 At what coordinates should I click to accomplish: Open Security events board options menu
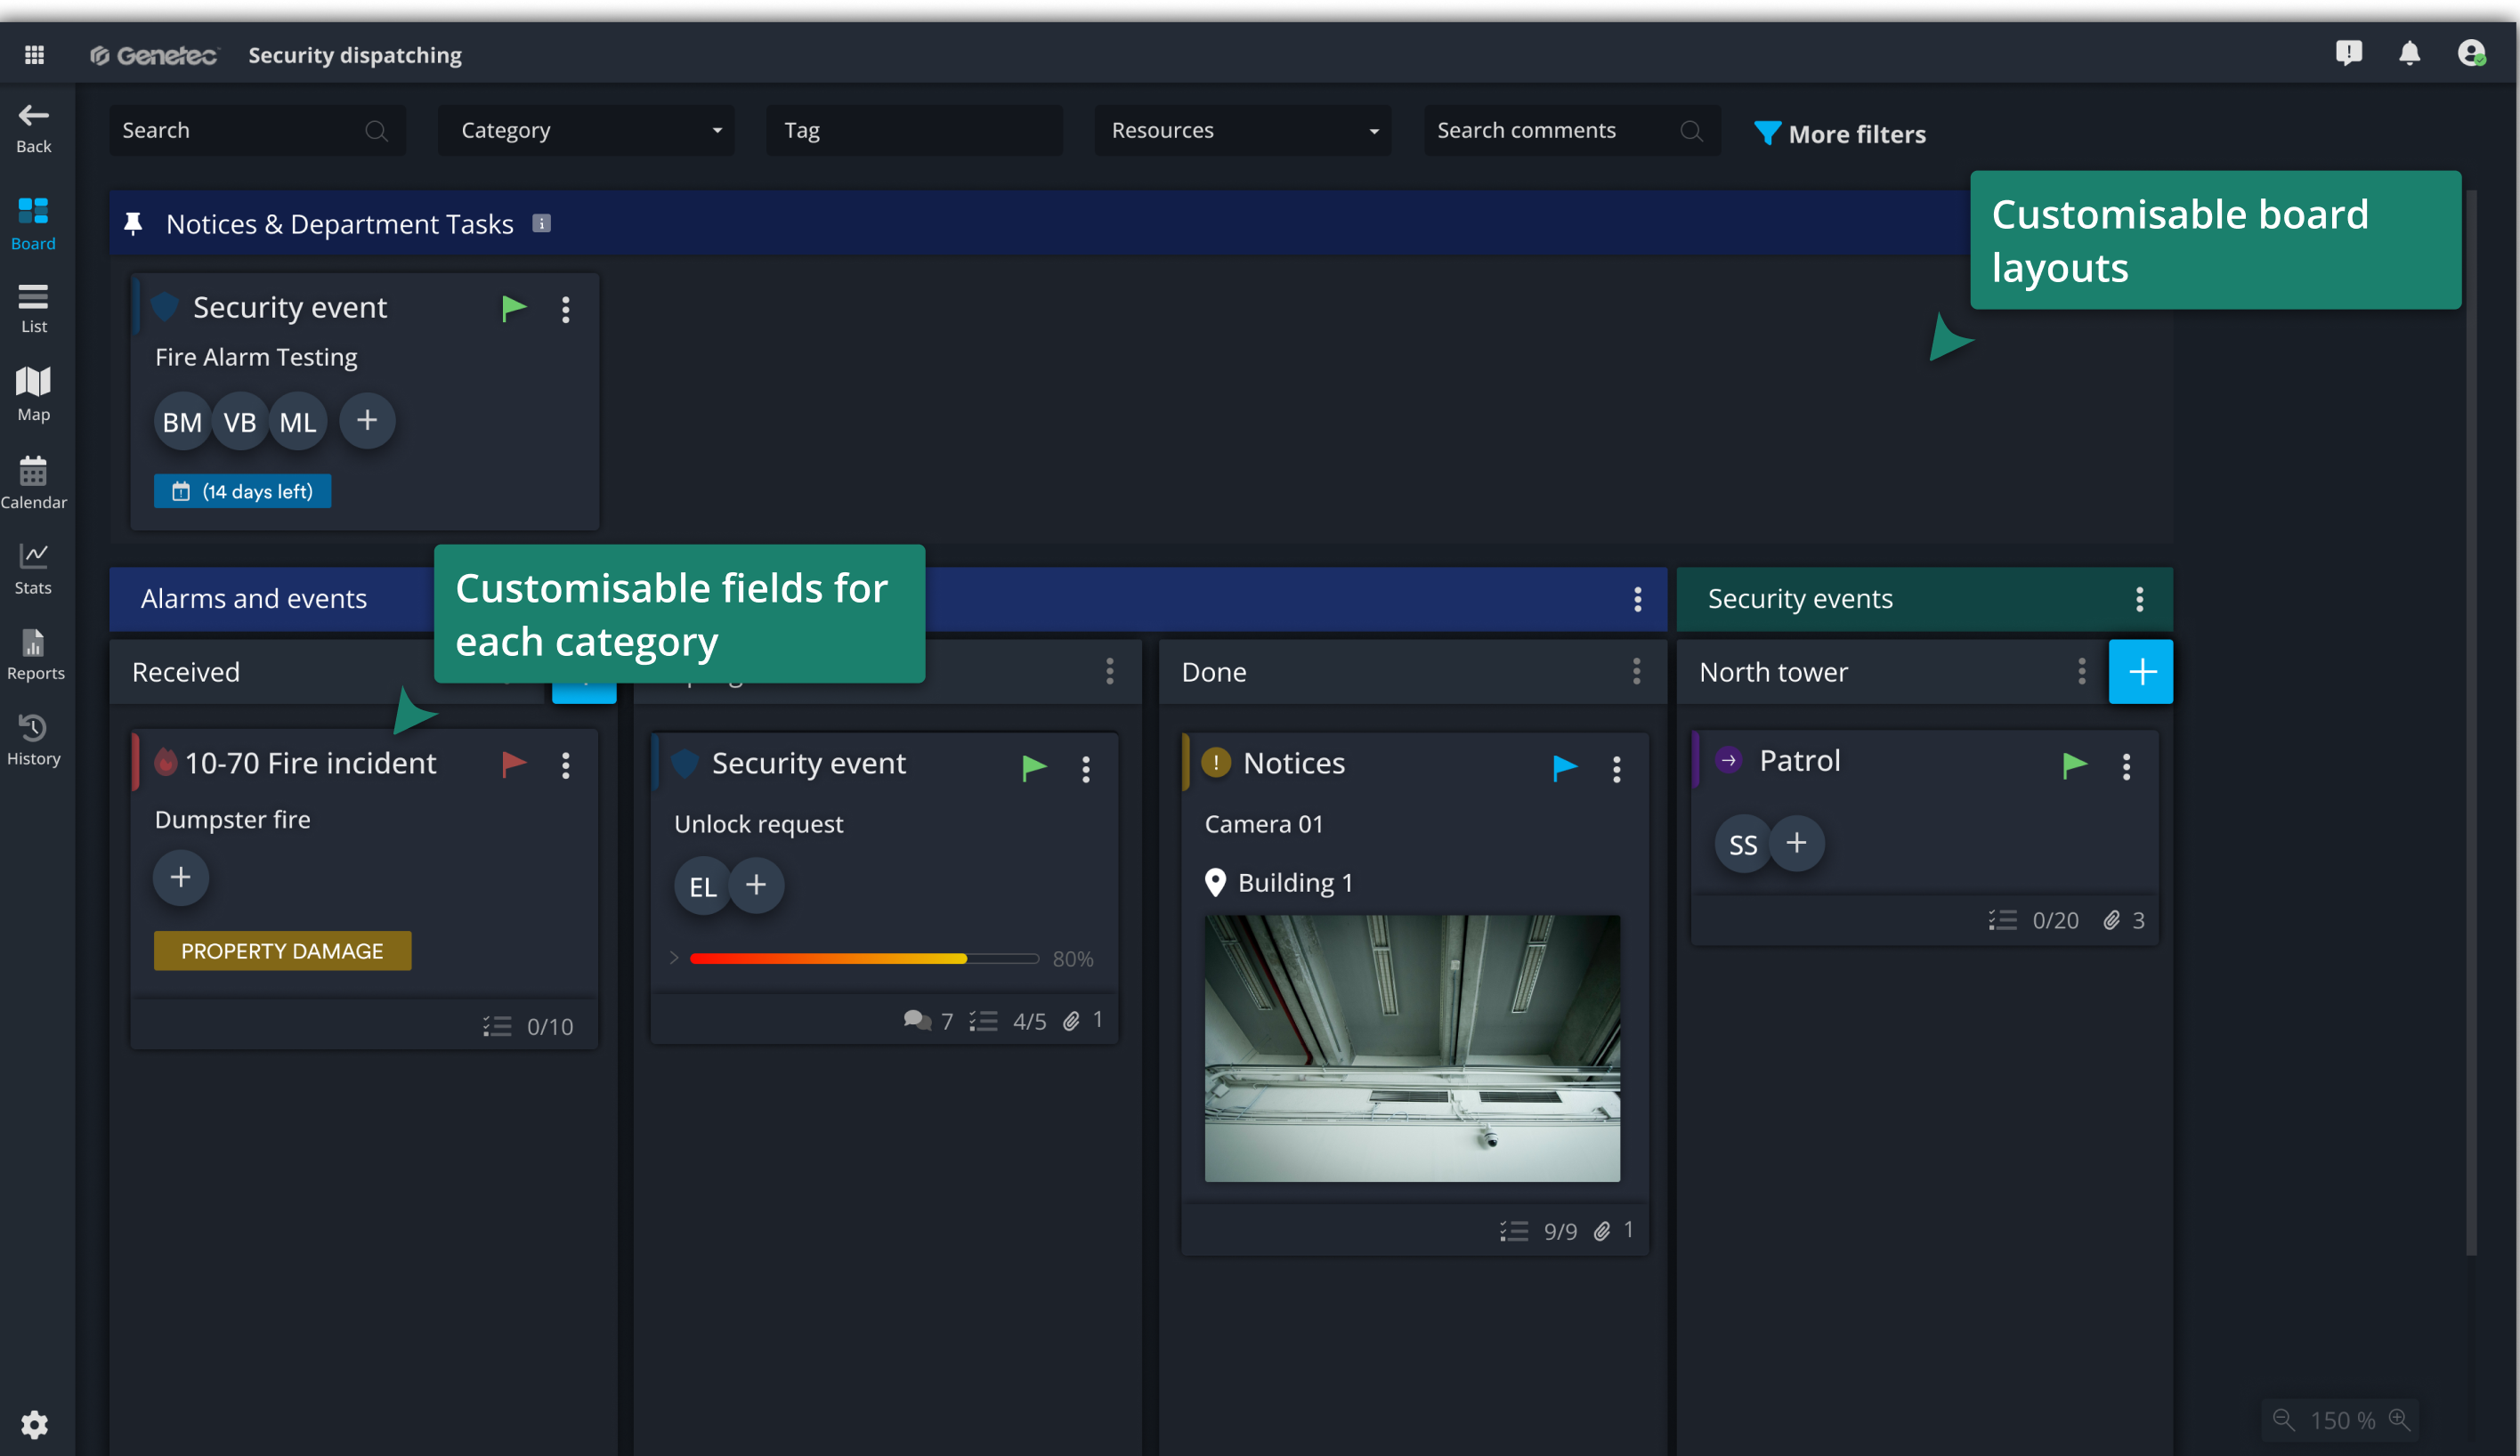coord(2139,599)
